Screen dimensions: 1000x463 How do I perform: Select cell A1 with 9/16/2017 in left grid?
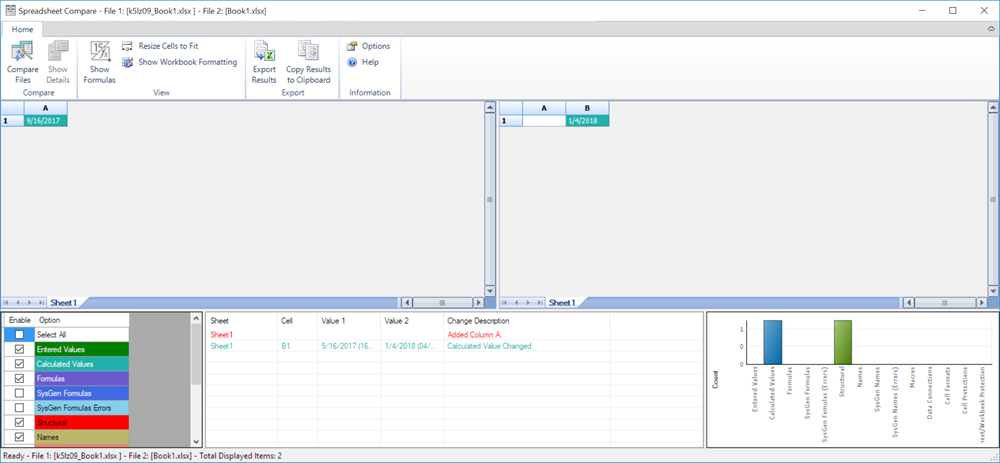[45, 120]
